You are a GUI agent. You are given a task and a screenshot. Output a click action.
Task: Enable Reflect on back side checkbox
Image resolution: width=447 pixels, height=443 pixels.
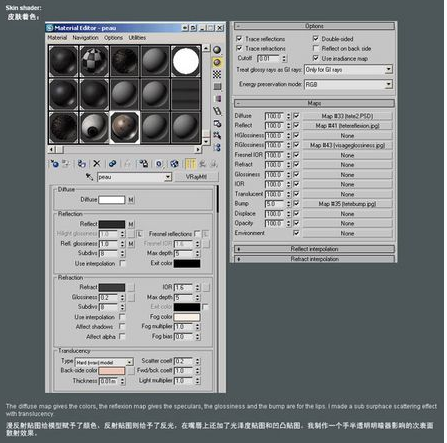pyautogui.click(x=316, y=48)
